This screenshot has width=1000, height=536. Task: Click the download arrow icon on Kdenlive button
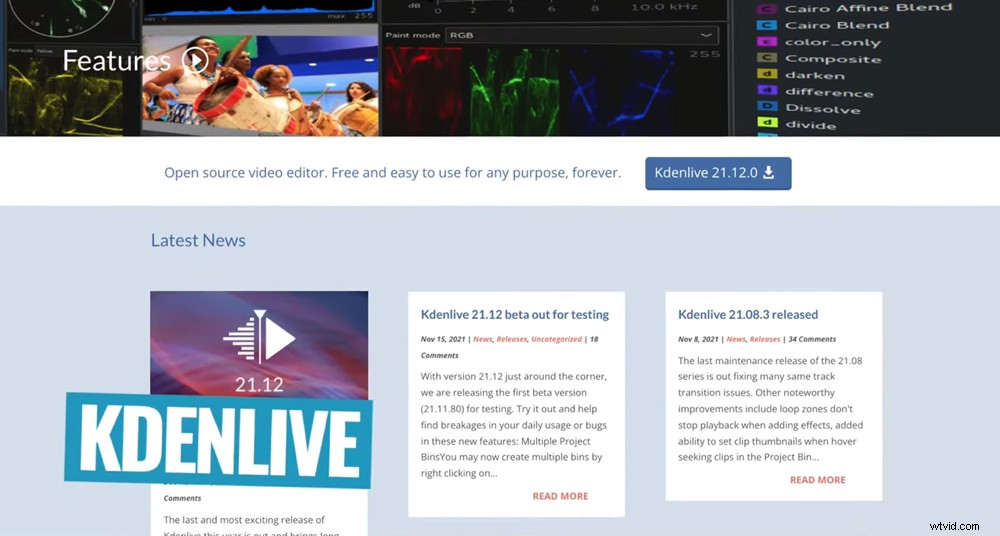(768, 173)
